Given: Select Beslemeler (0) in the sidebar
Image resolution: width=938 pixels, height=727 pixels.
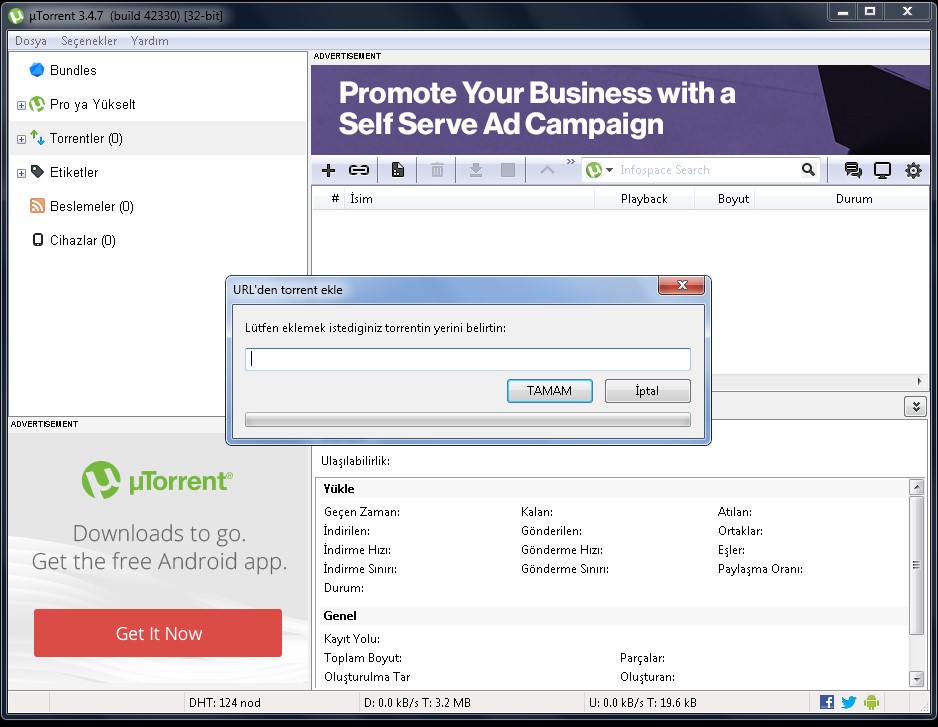Looking at the screenshot, I should coord(91,207).
